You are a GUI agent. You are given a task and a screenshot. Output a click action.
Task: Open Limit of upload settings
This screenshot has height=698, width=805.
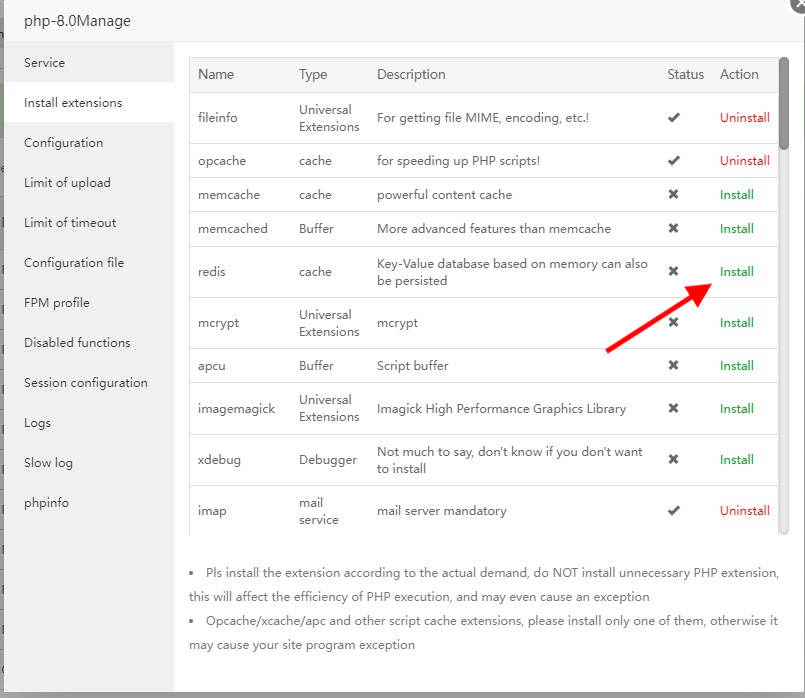pos(67,183)
